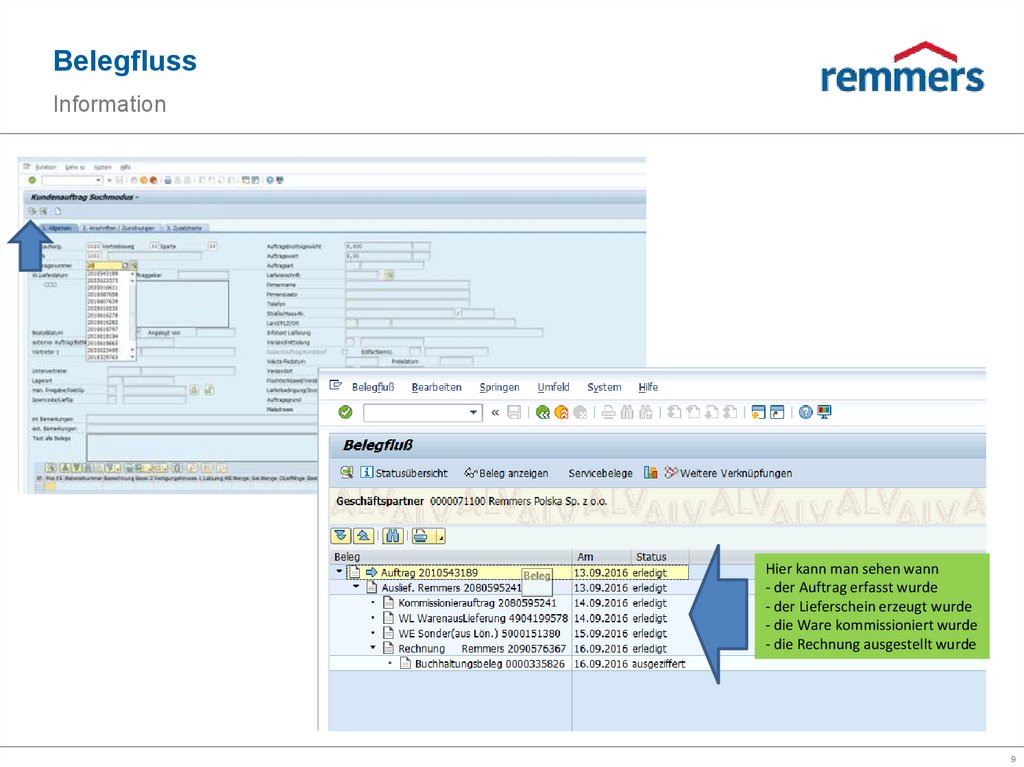Click the Status column header
1024x767 pixels.
(660, 557)
